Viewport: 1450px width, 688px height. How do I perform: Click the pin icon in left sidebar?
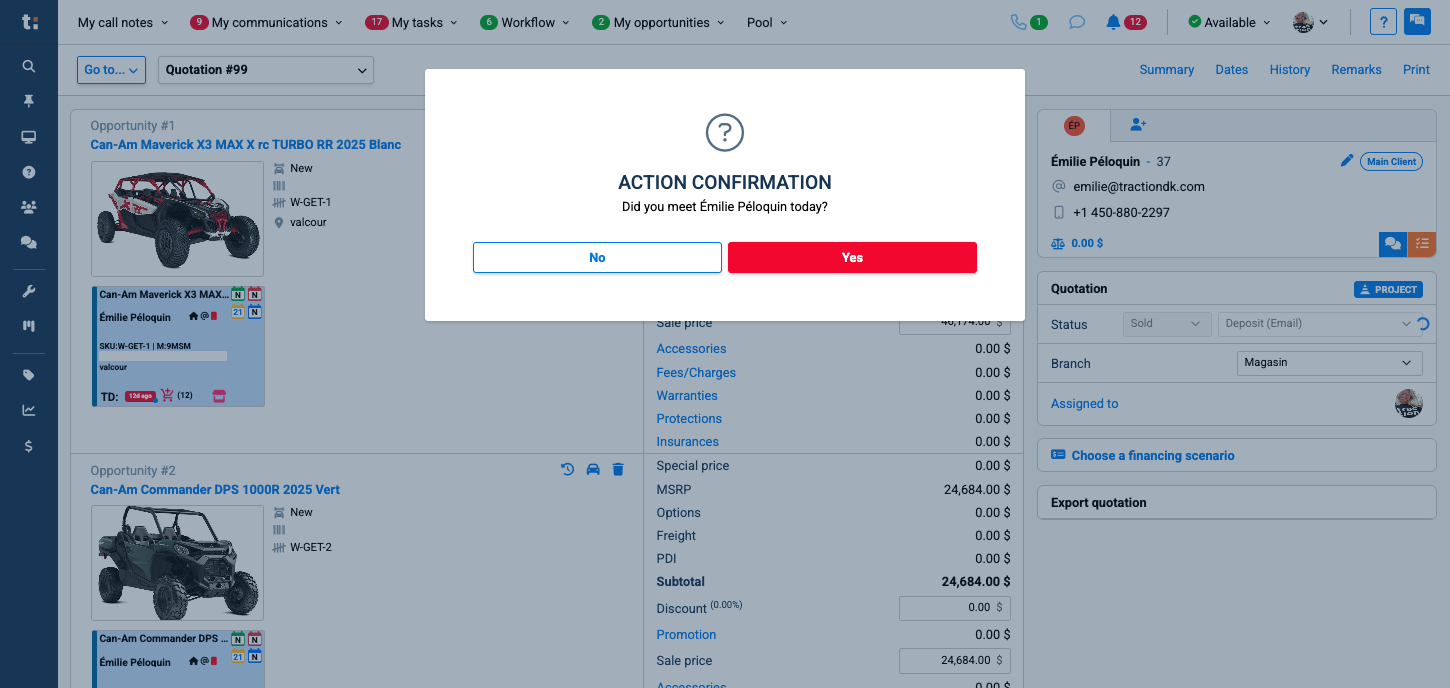click(29, 101)
